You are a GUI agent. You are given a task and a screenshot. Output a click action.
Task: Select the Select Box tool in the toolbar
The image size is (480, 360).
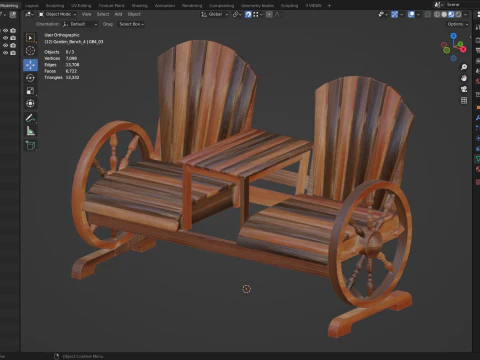pos(30,38)
